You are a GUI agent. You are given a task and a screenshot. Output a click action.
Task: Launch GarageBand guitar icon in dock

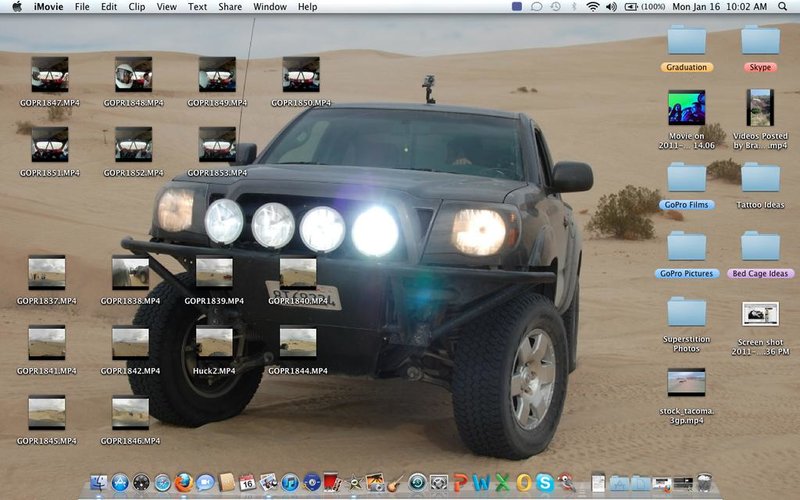pos(395,482)
